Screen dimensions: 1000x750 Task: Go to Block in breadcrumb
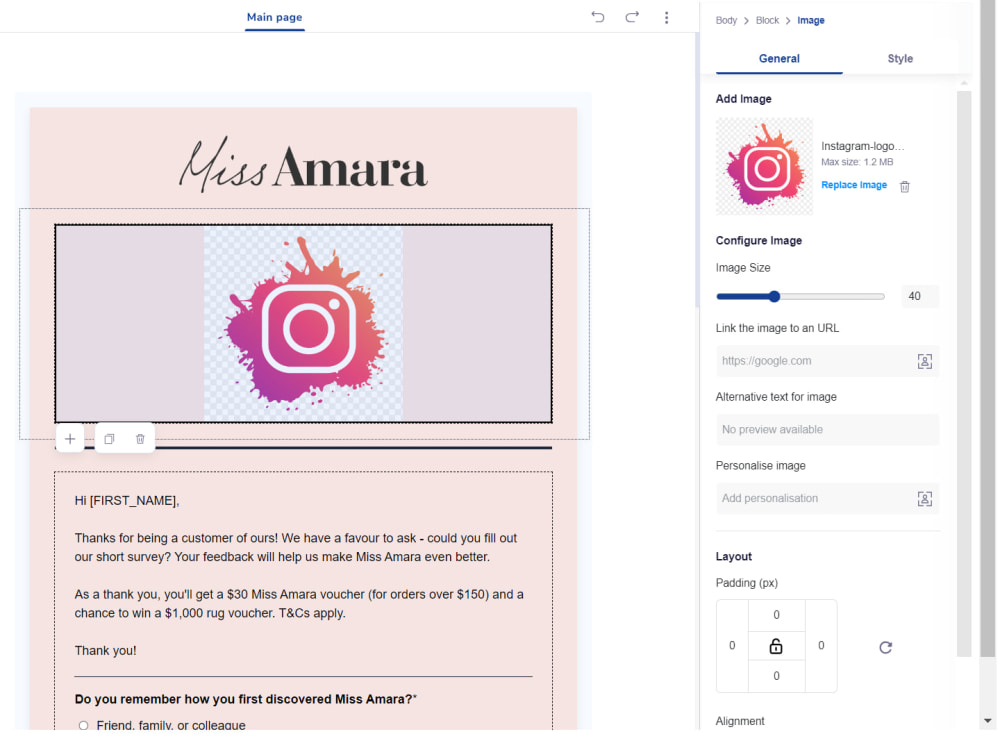pos(767,20)
